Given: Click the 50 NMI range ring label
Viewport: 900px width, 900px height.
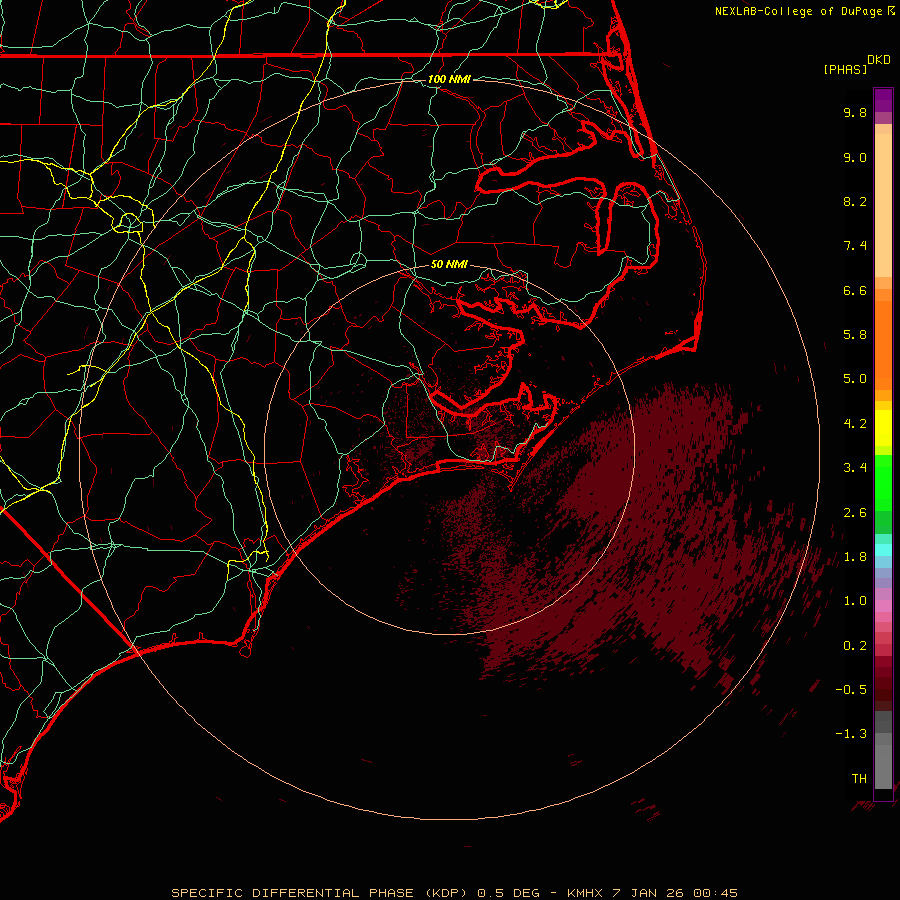Looking at the screenshot, I should point(449,264).
